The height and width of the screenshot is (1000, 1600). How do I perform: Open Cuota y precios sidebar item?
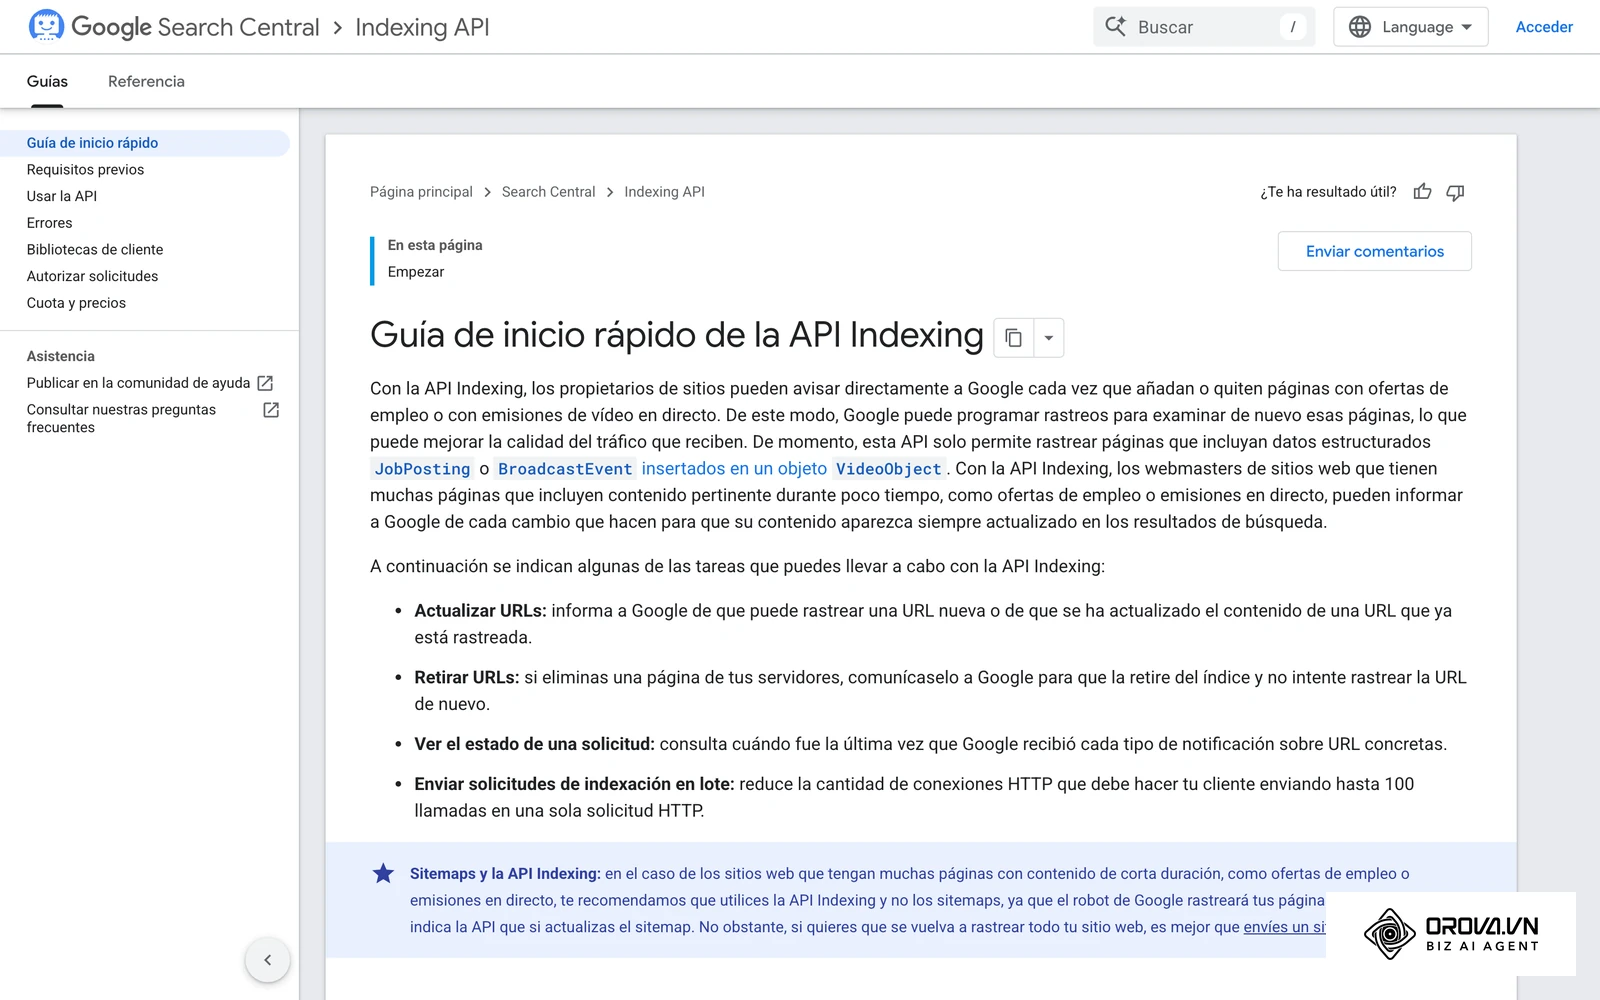(76, 303)
